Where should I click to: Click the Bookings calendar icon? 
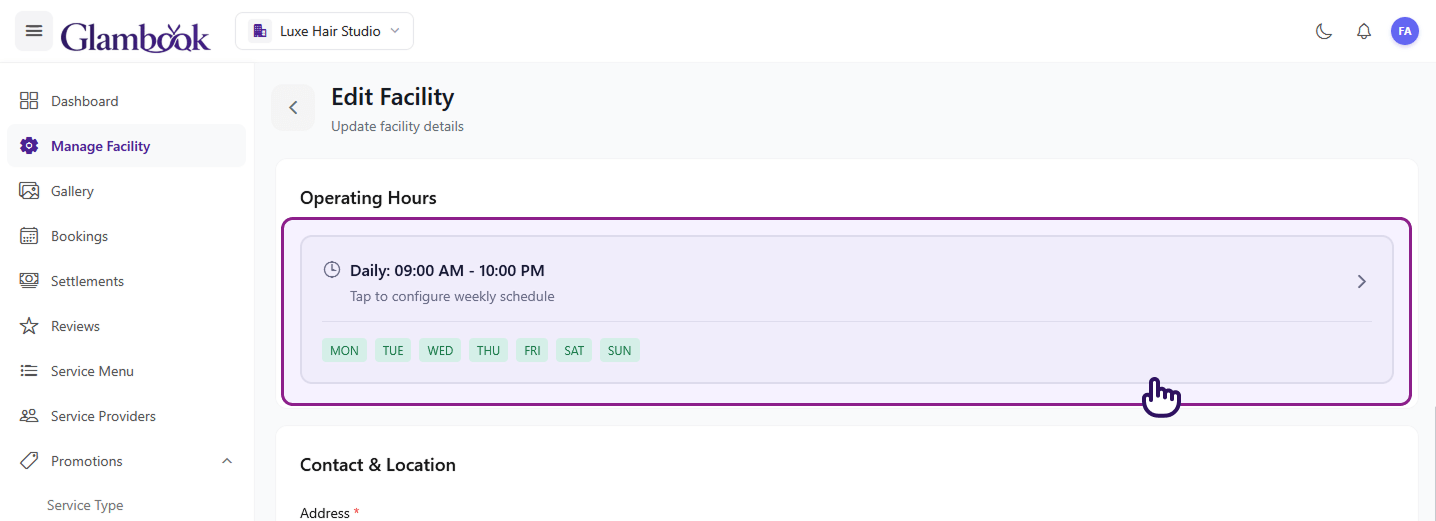click(x=29, y=236)
